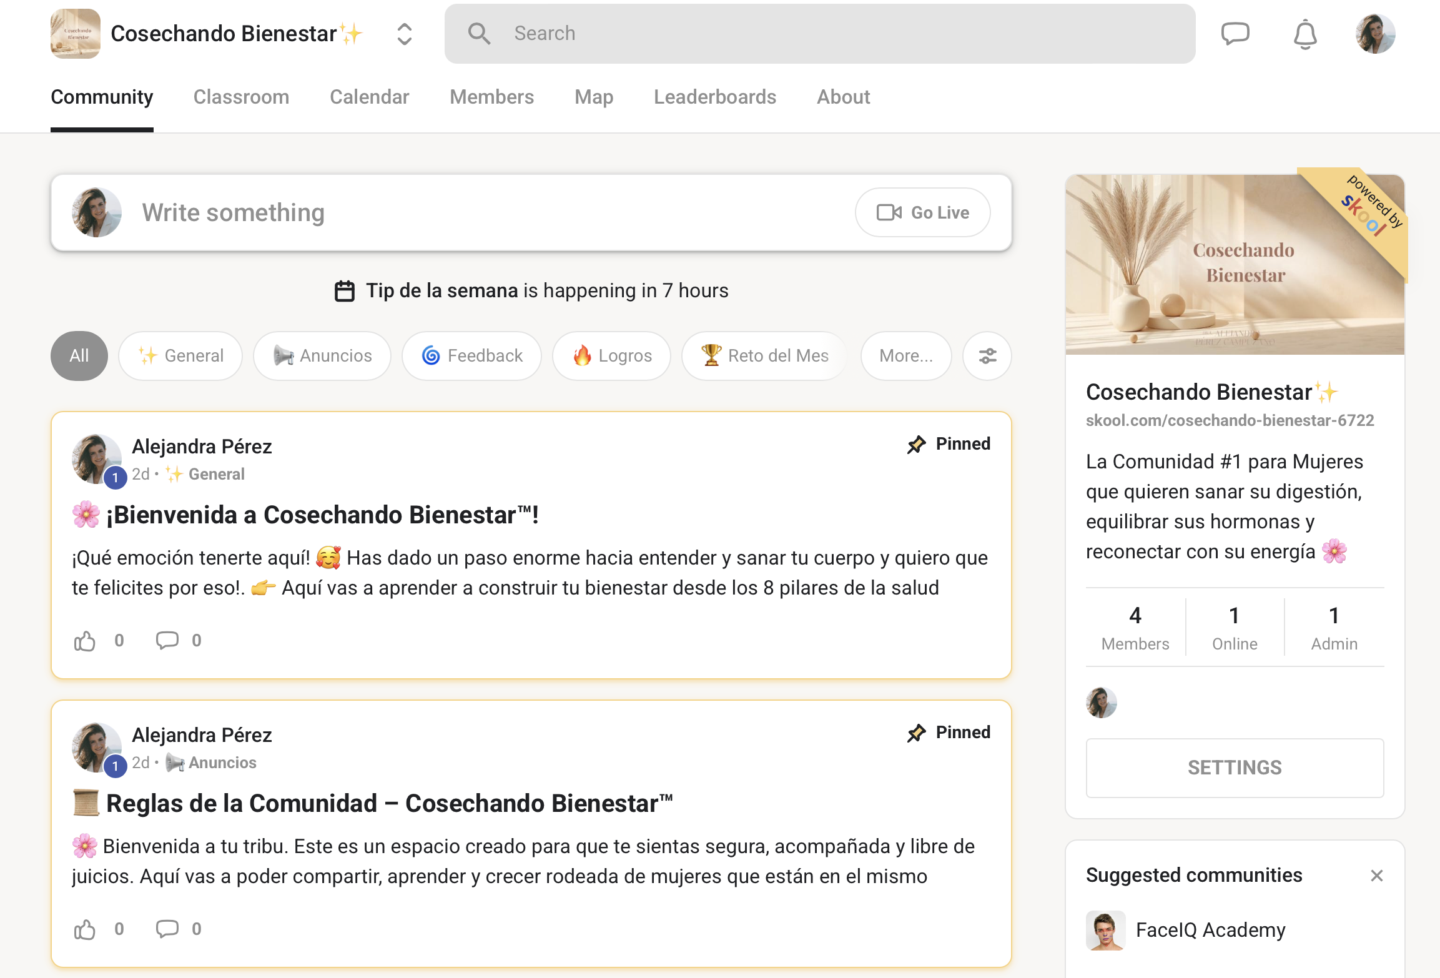Image resolution: width=1440 pixels, height=978 pixels.
Task: View the Leaderboards tab
Action: pyautogui.click(x=715, y=97)
